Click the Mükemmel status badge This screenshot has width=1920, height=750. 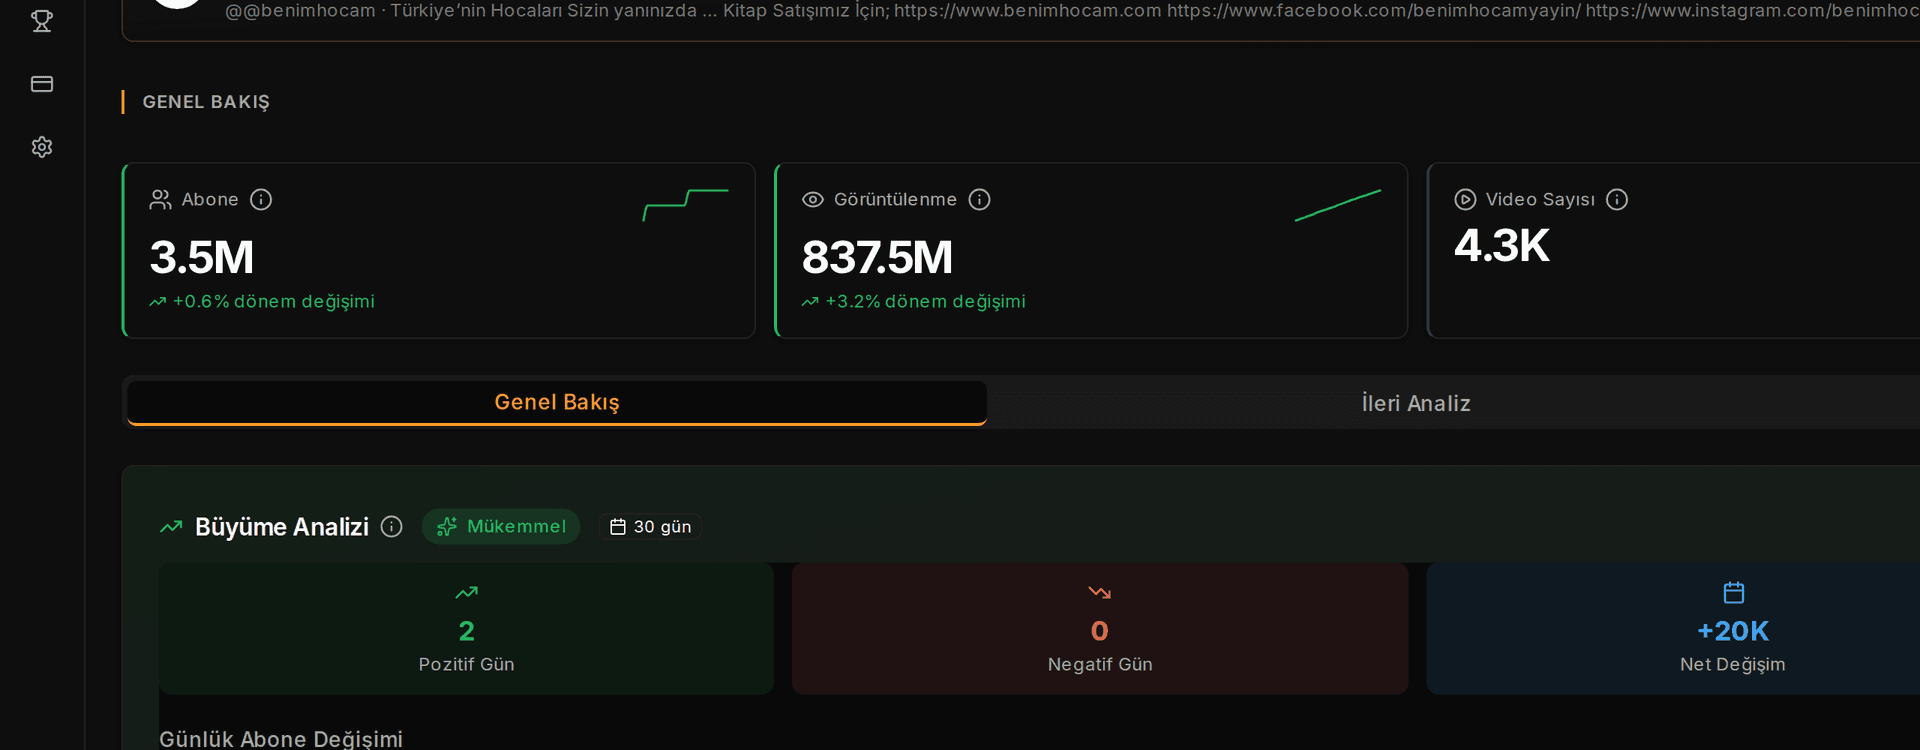(x=501, y=527)
